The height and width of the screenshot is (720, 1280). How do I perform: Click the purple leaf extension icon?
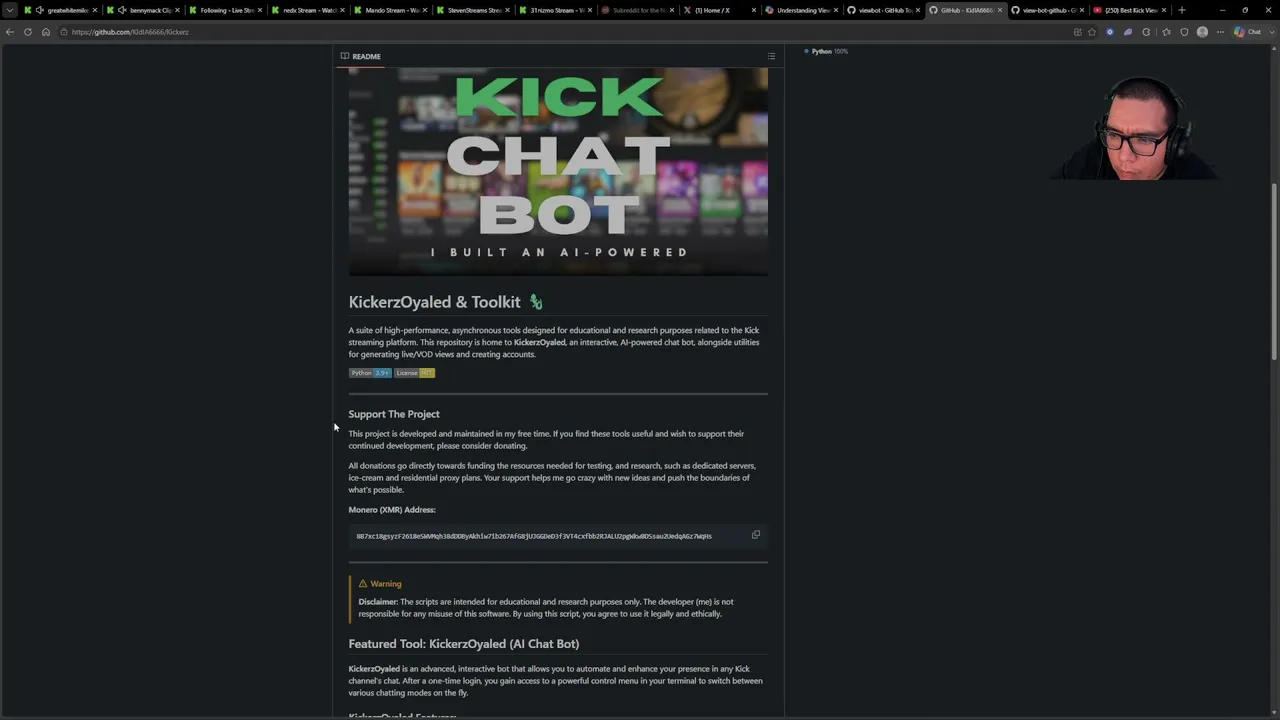(1128, 32)
